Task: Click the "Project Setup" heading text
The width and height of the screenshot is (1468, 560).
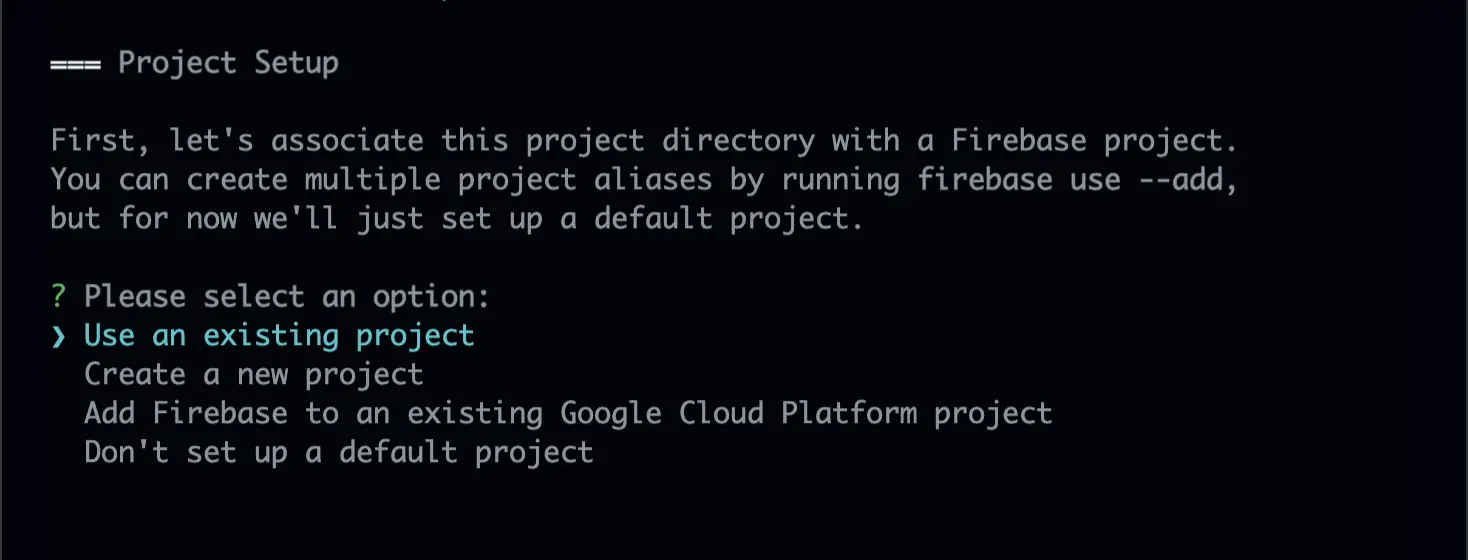Action: [228, 63]
